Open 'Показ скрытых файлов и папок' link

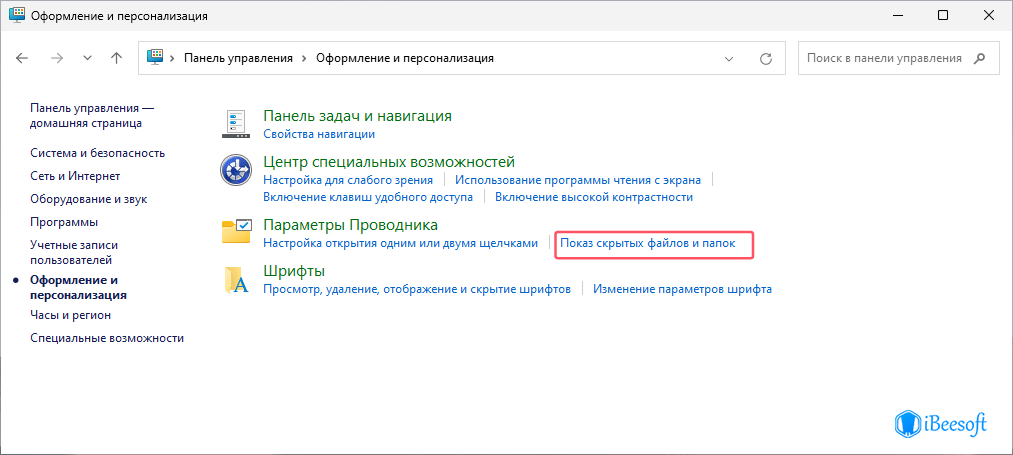coord(648,243)
